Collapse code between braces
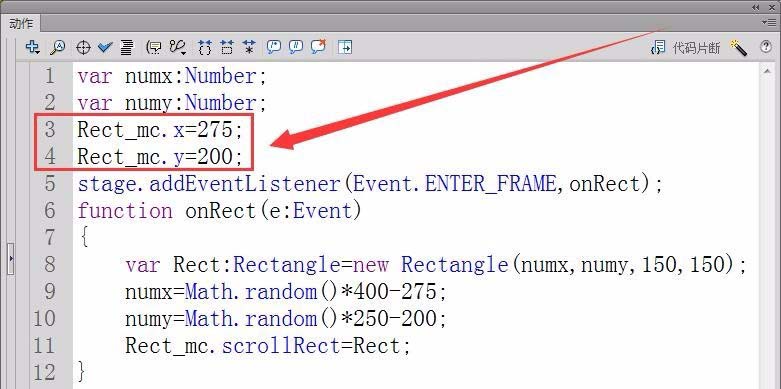Screen dimensions: 781x389 [205, 48]
